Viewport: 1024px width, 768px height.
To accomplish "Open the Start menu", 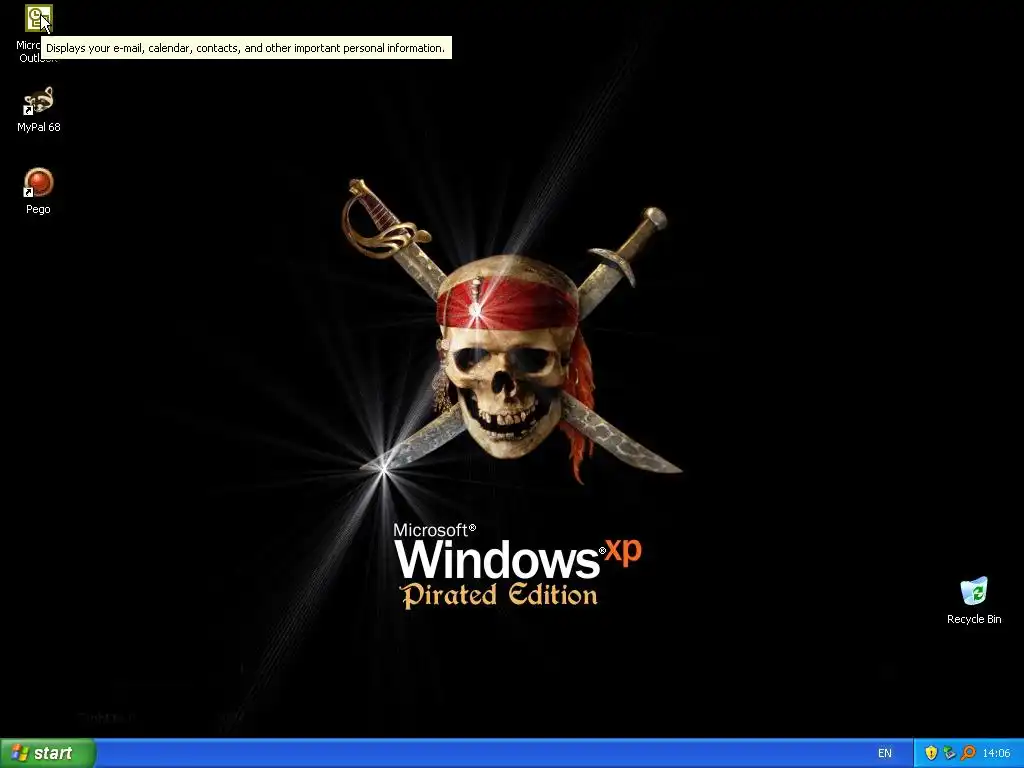I will (x=48, y=753).
